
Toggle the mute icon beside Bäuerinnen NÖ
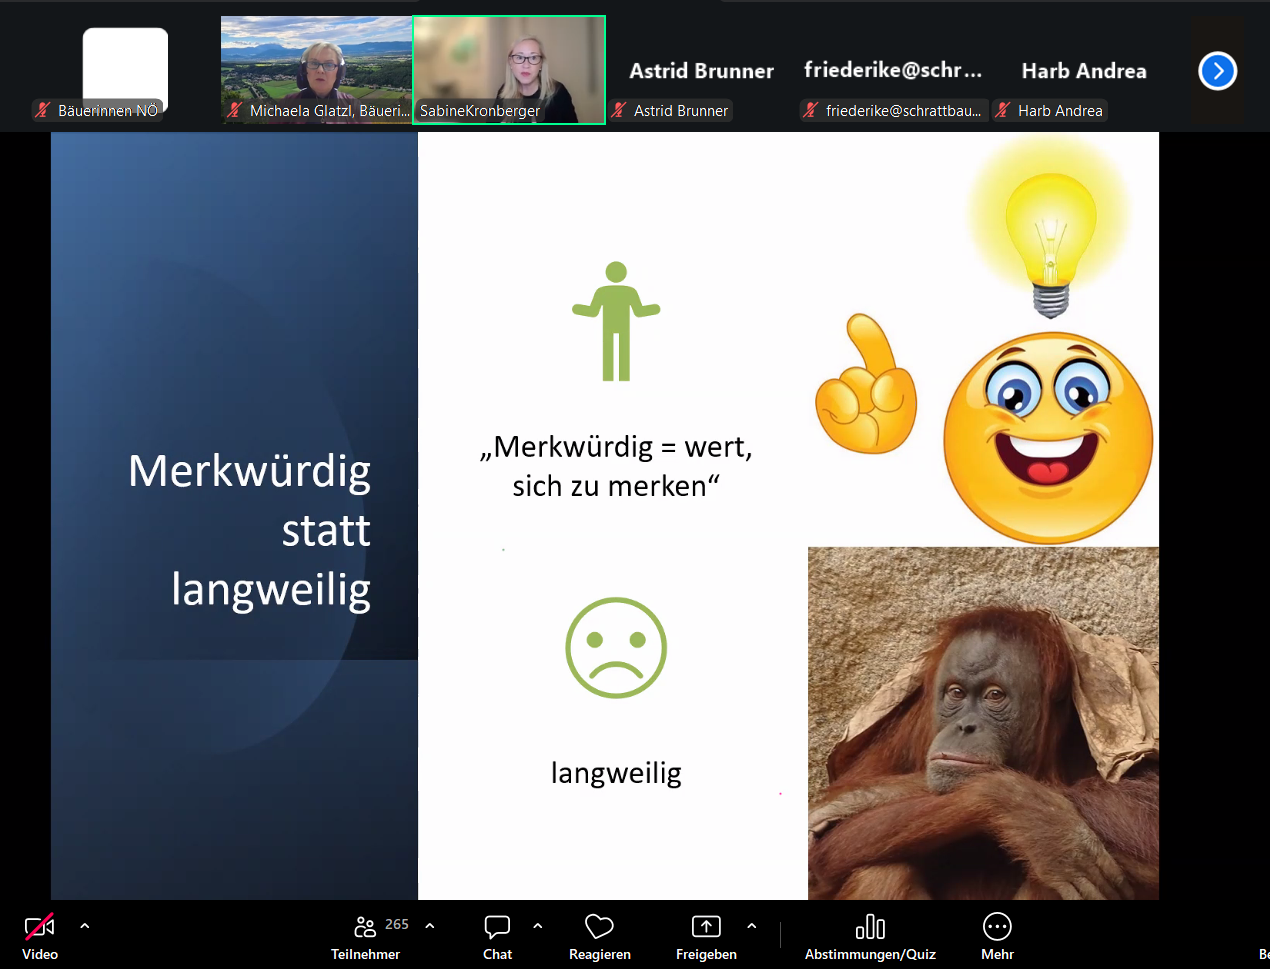[x=44, y=111]
